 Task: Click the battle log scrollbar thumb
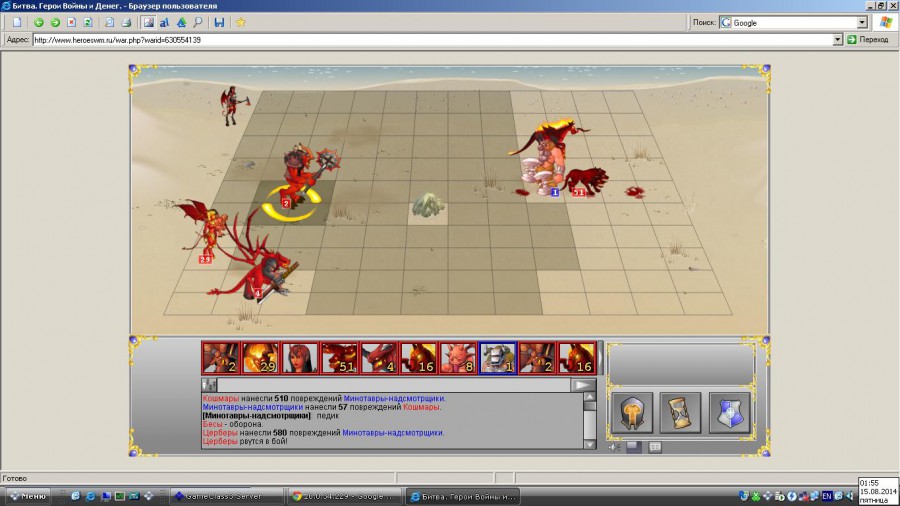(589, 406)
